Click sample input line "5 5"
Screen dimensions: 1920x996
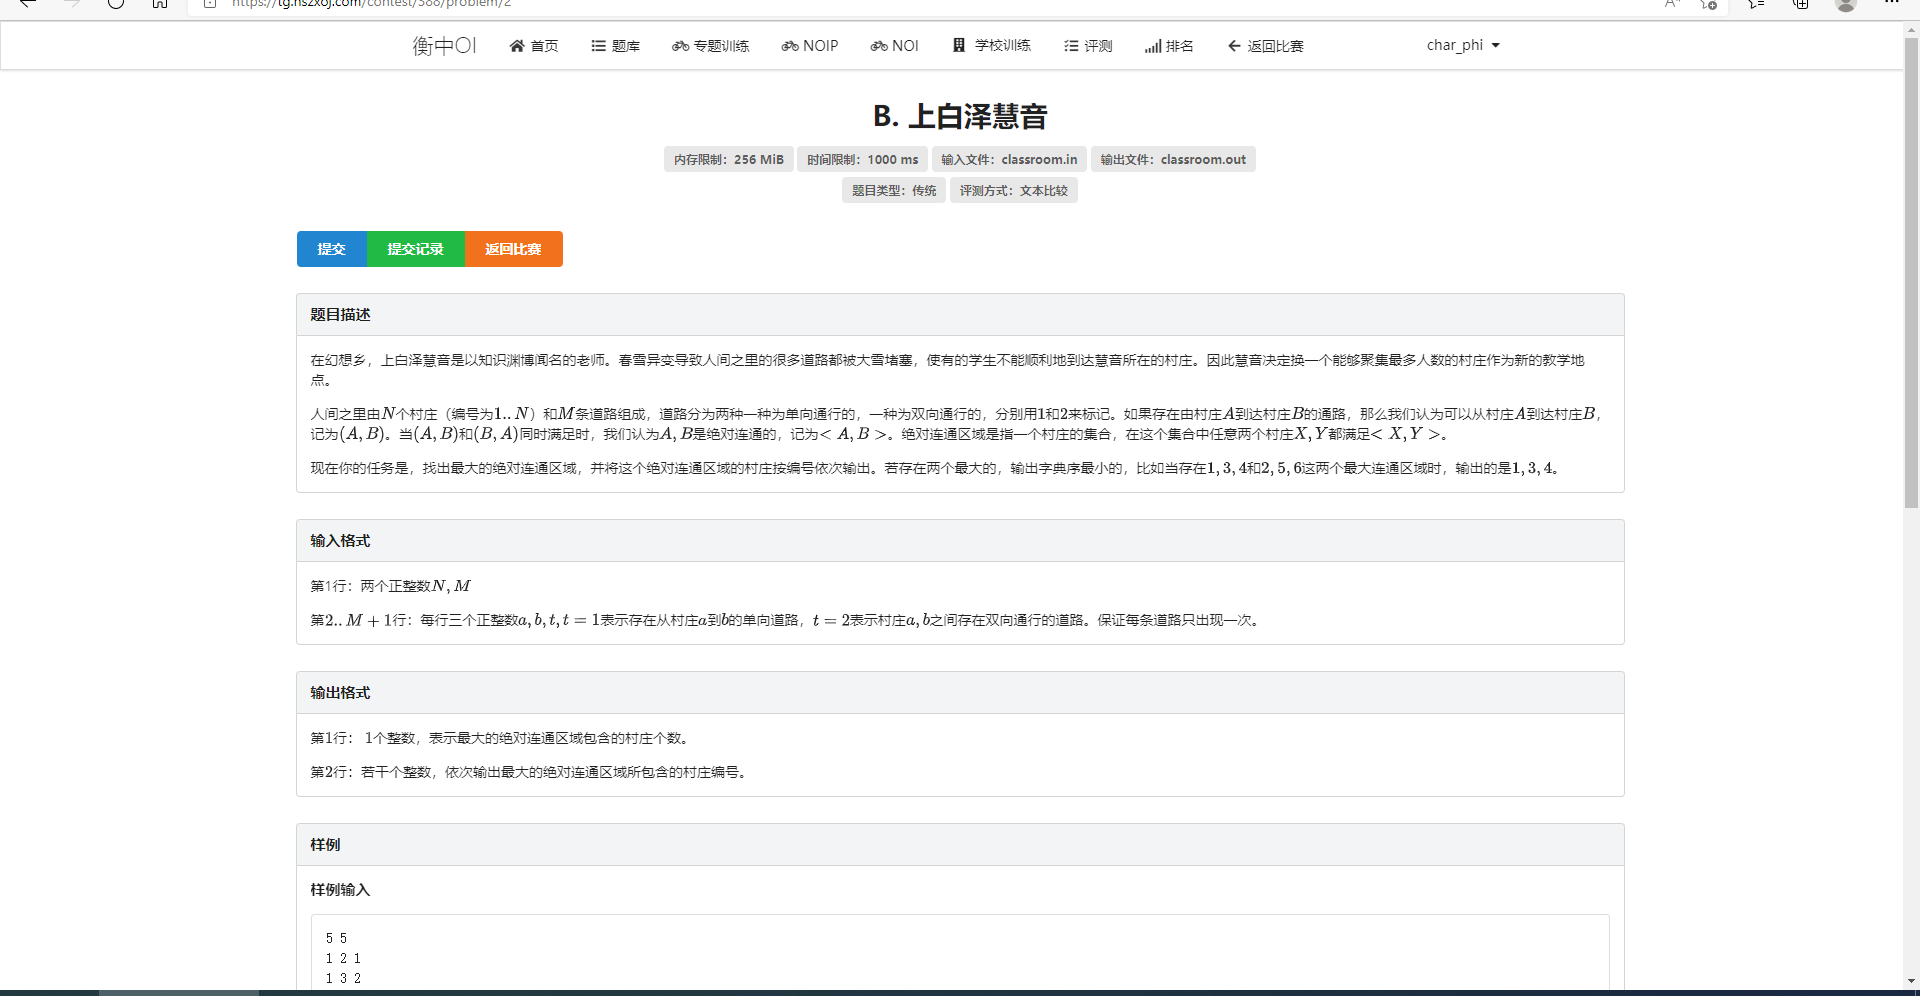[x=336, y=938]
